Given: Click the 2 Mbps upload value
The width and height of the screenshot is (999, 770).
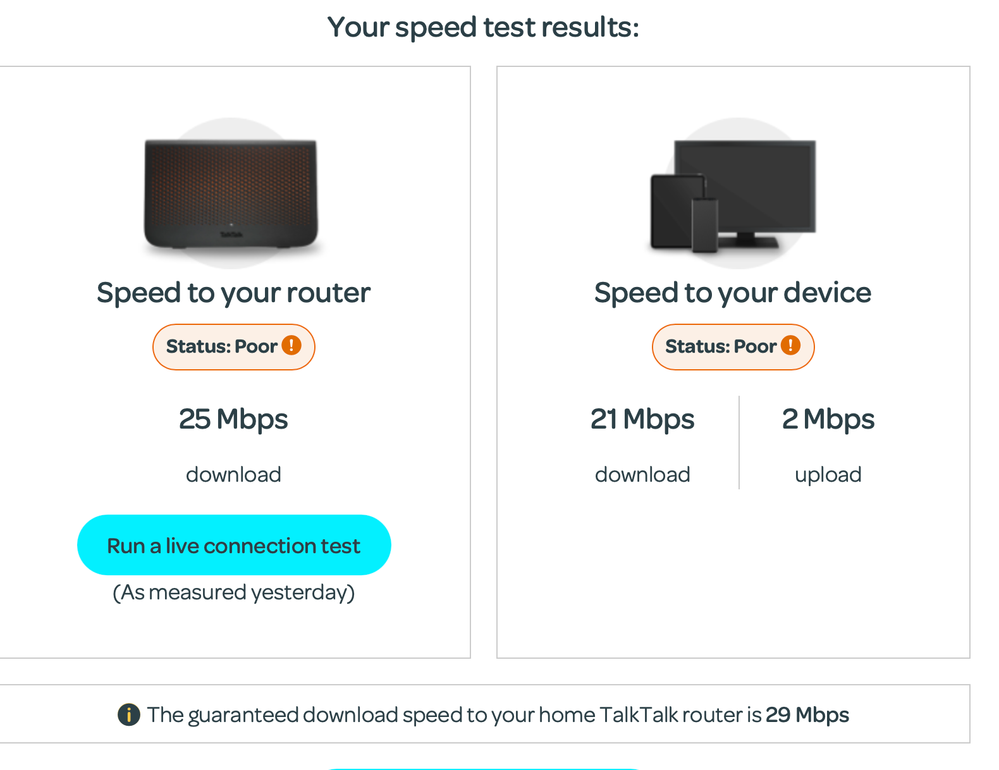Looking at the screenshot, I should pyautogui.click(x=828, y=419).
